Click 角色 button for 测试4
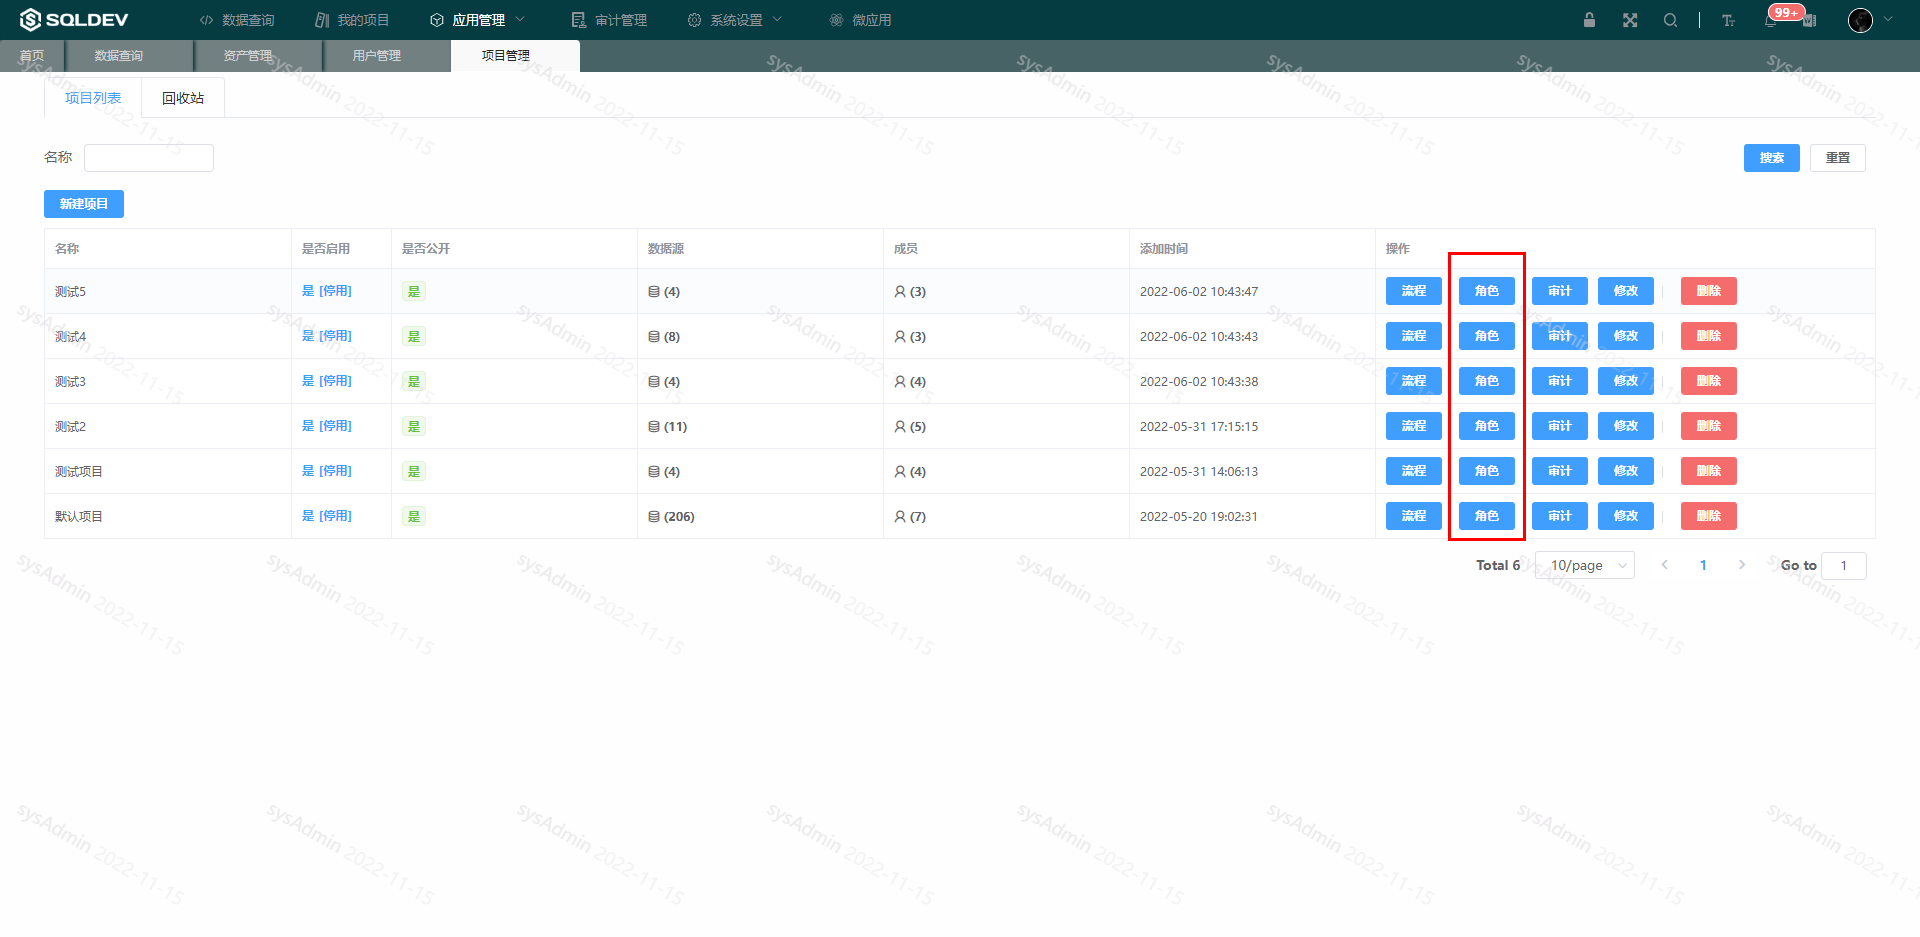Image resolution: width=1920 pixels, height=937 pixels. (1487, 336)
